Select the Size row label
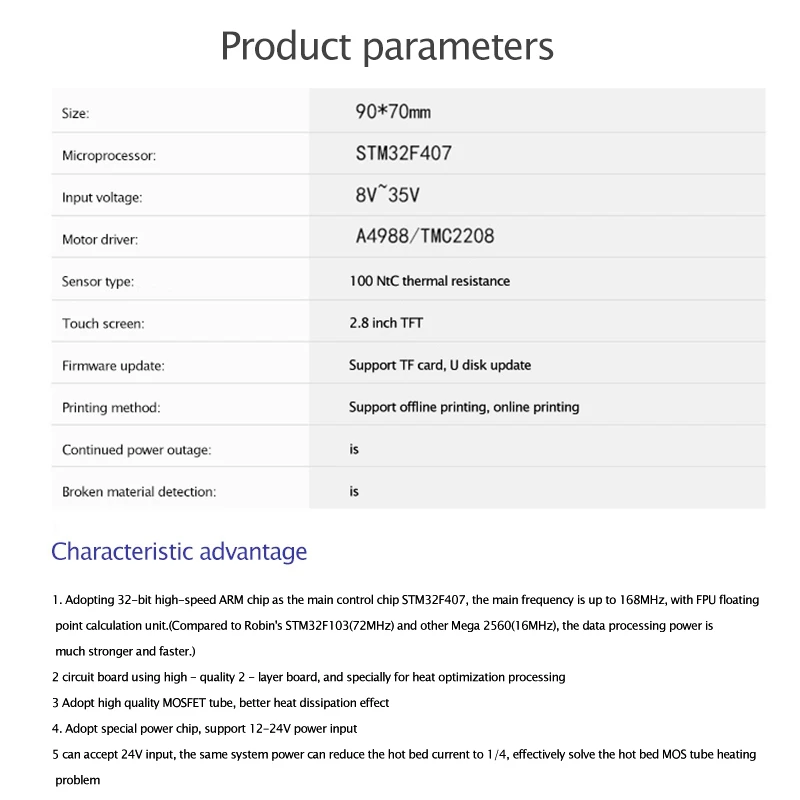The width and height of the screenshot is (800, 800). [x=76, y=113]
